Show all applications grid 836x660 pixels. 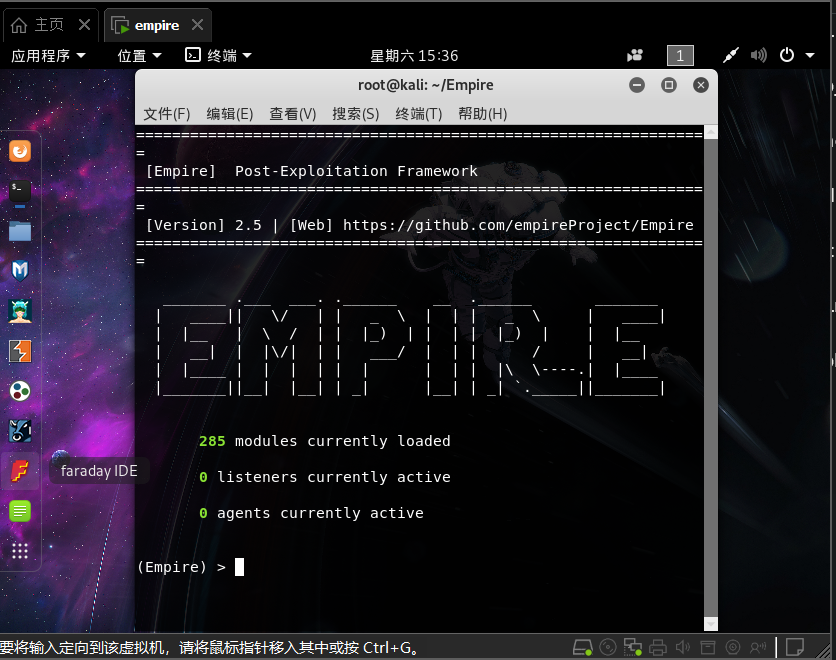coord(20,551)
